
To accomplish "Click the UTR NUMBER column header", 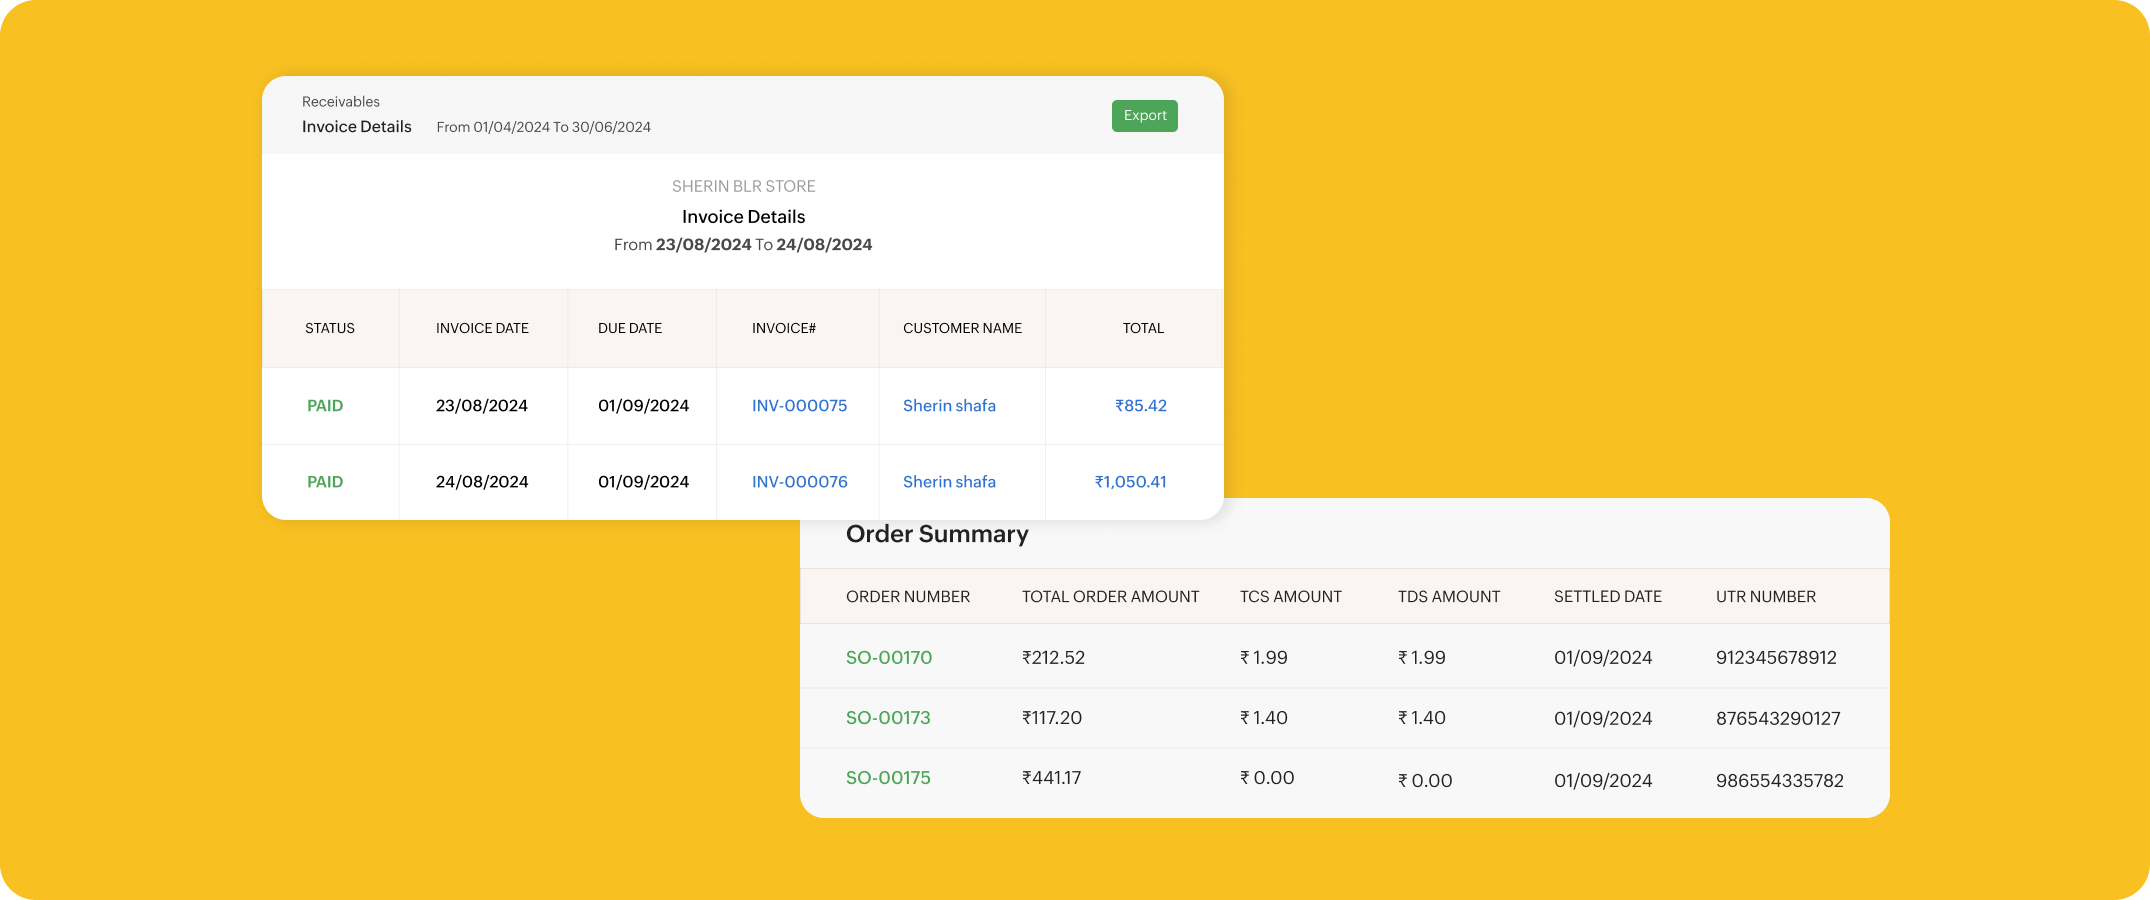I will point(1765,597).
